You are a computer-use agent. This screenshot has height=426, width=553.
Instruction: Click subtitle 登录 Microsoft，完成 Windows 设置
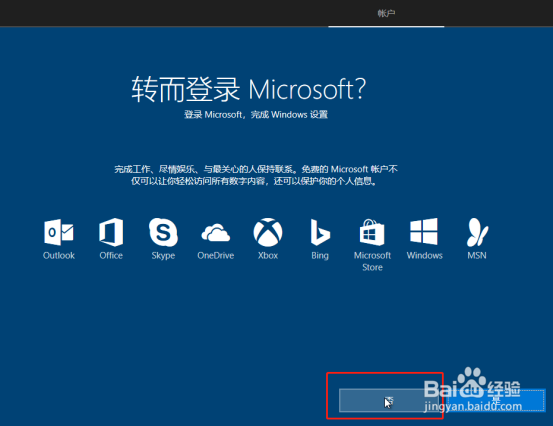pos(256,115)
